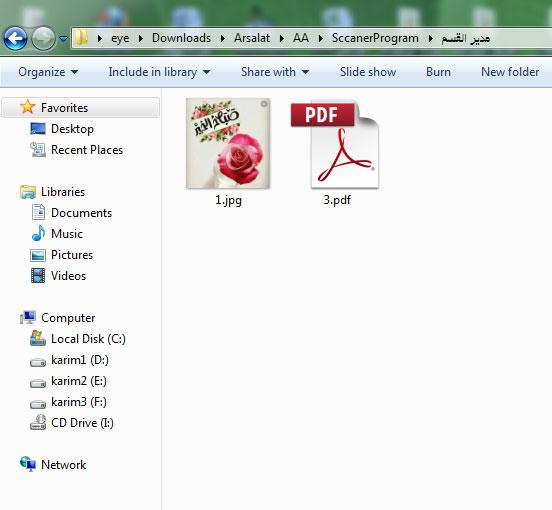Click Network in navigation pane
This screenshot has width=552, height=510.
tap(63, 465)
